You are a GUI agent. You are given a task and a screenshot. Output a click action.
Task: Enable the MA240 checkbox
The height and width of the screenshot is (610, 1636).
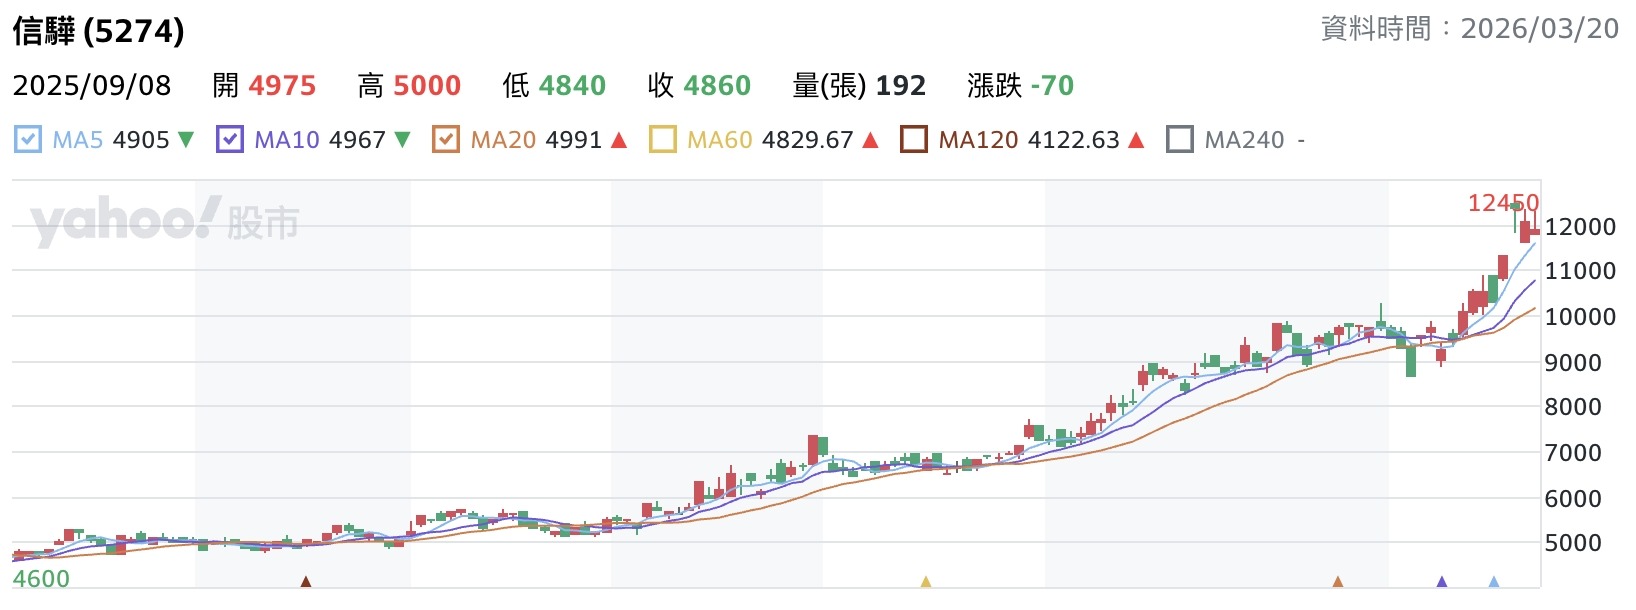click(x=1180, y=139)
